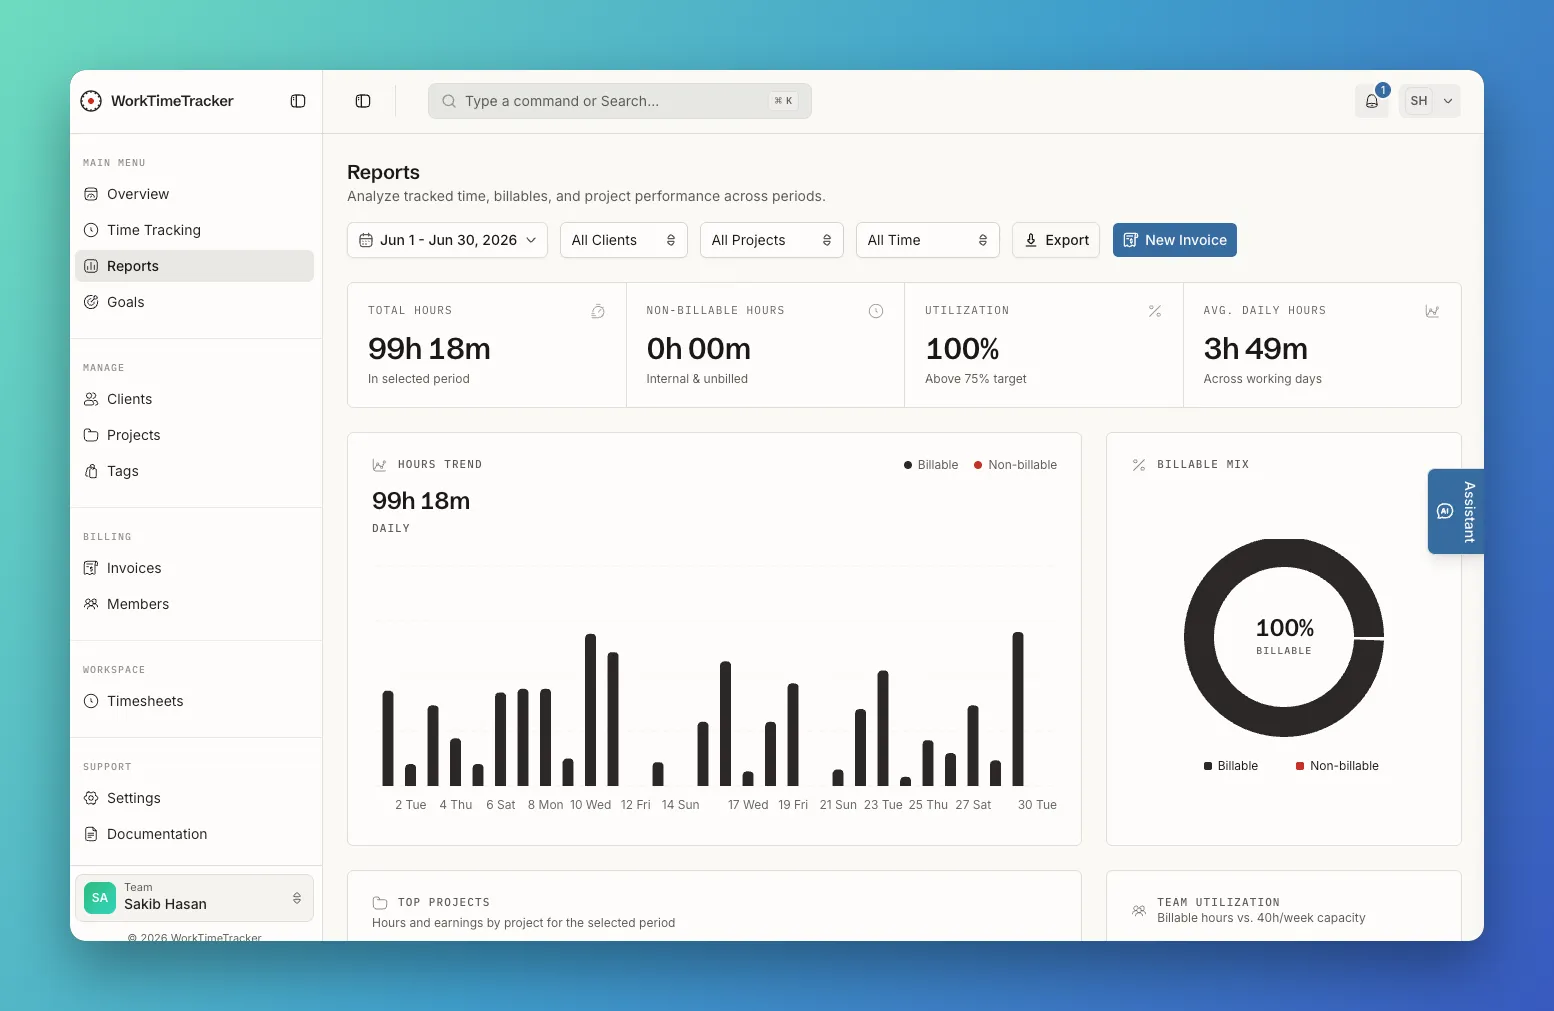Go to the Overview page
The image size is (1554, 1011).
coord(194,194)
